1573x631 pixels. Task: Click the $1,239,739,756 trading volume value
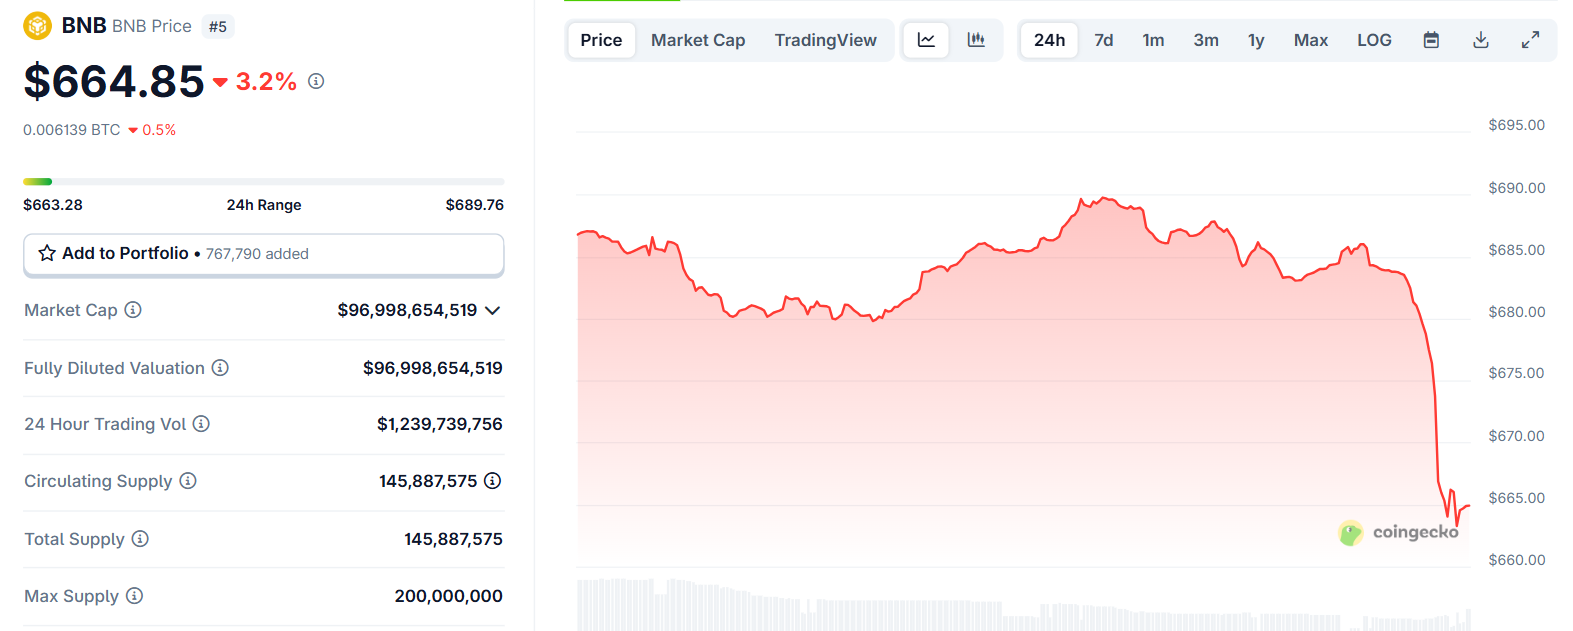tap(440, 424)
